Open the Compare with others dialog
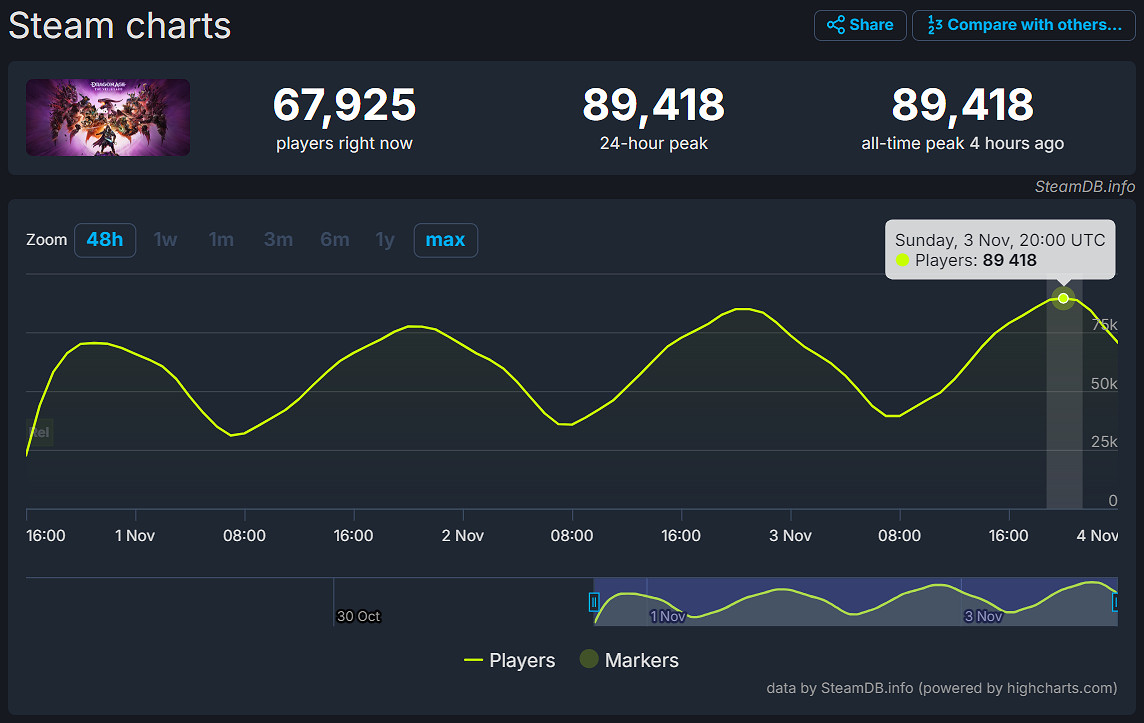Viewport: 1144px width, 723px height. coord(1023,25)
